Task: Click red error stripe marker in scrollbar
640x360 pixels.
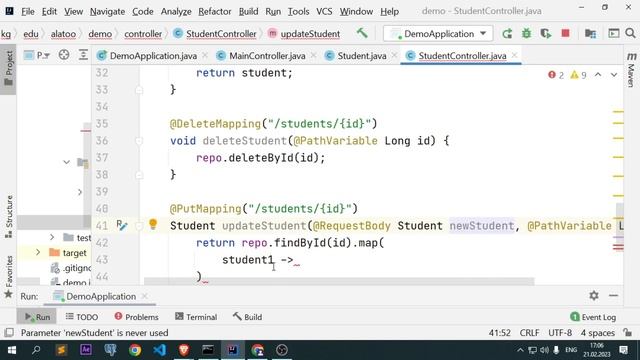Action: [618, 247]
